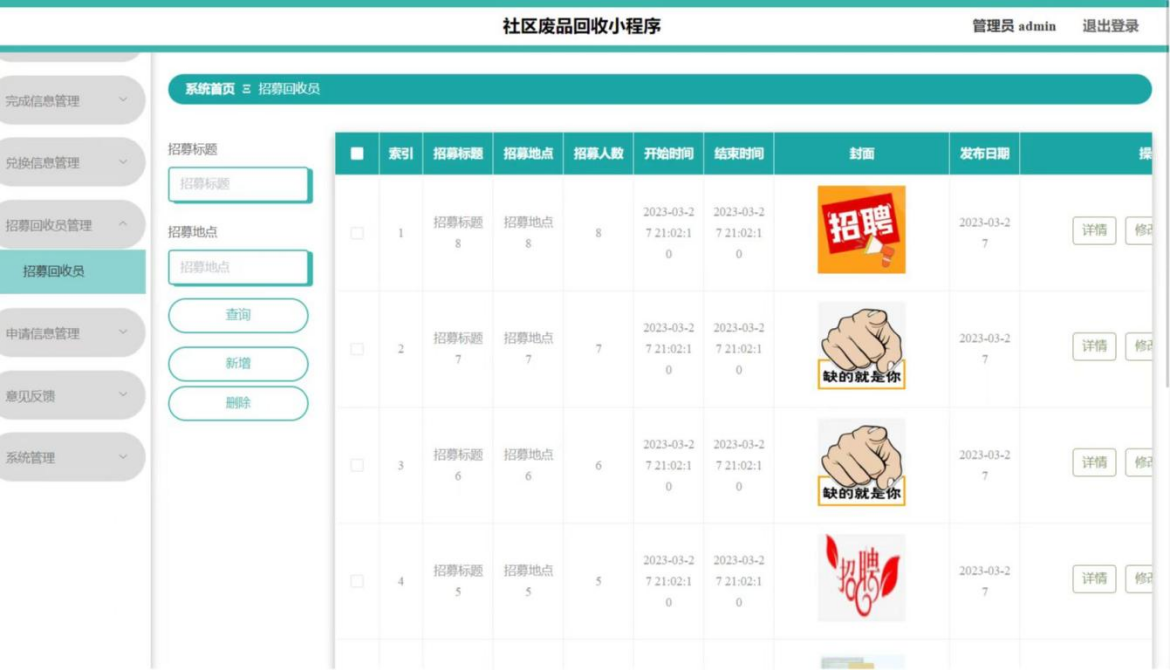This screenshot has width=1171, height=671.
Task: Open 详情 for row 4
Action: [x=1094, y=578]
